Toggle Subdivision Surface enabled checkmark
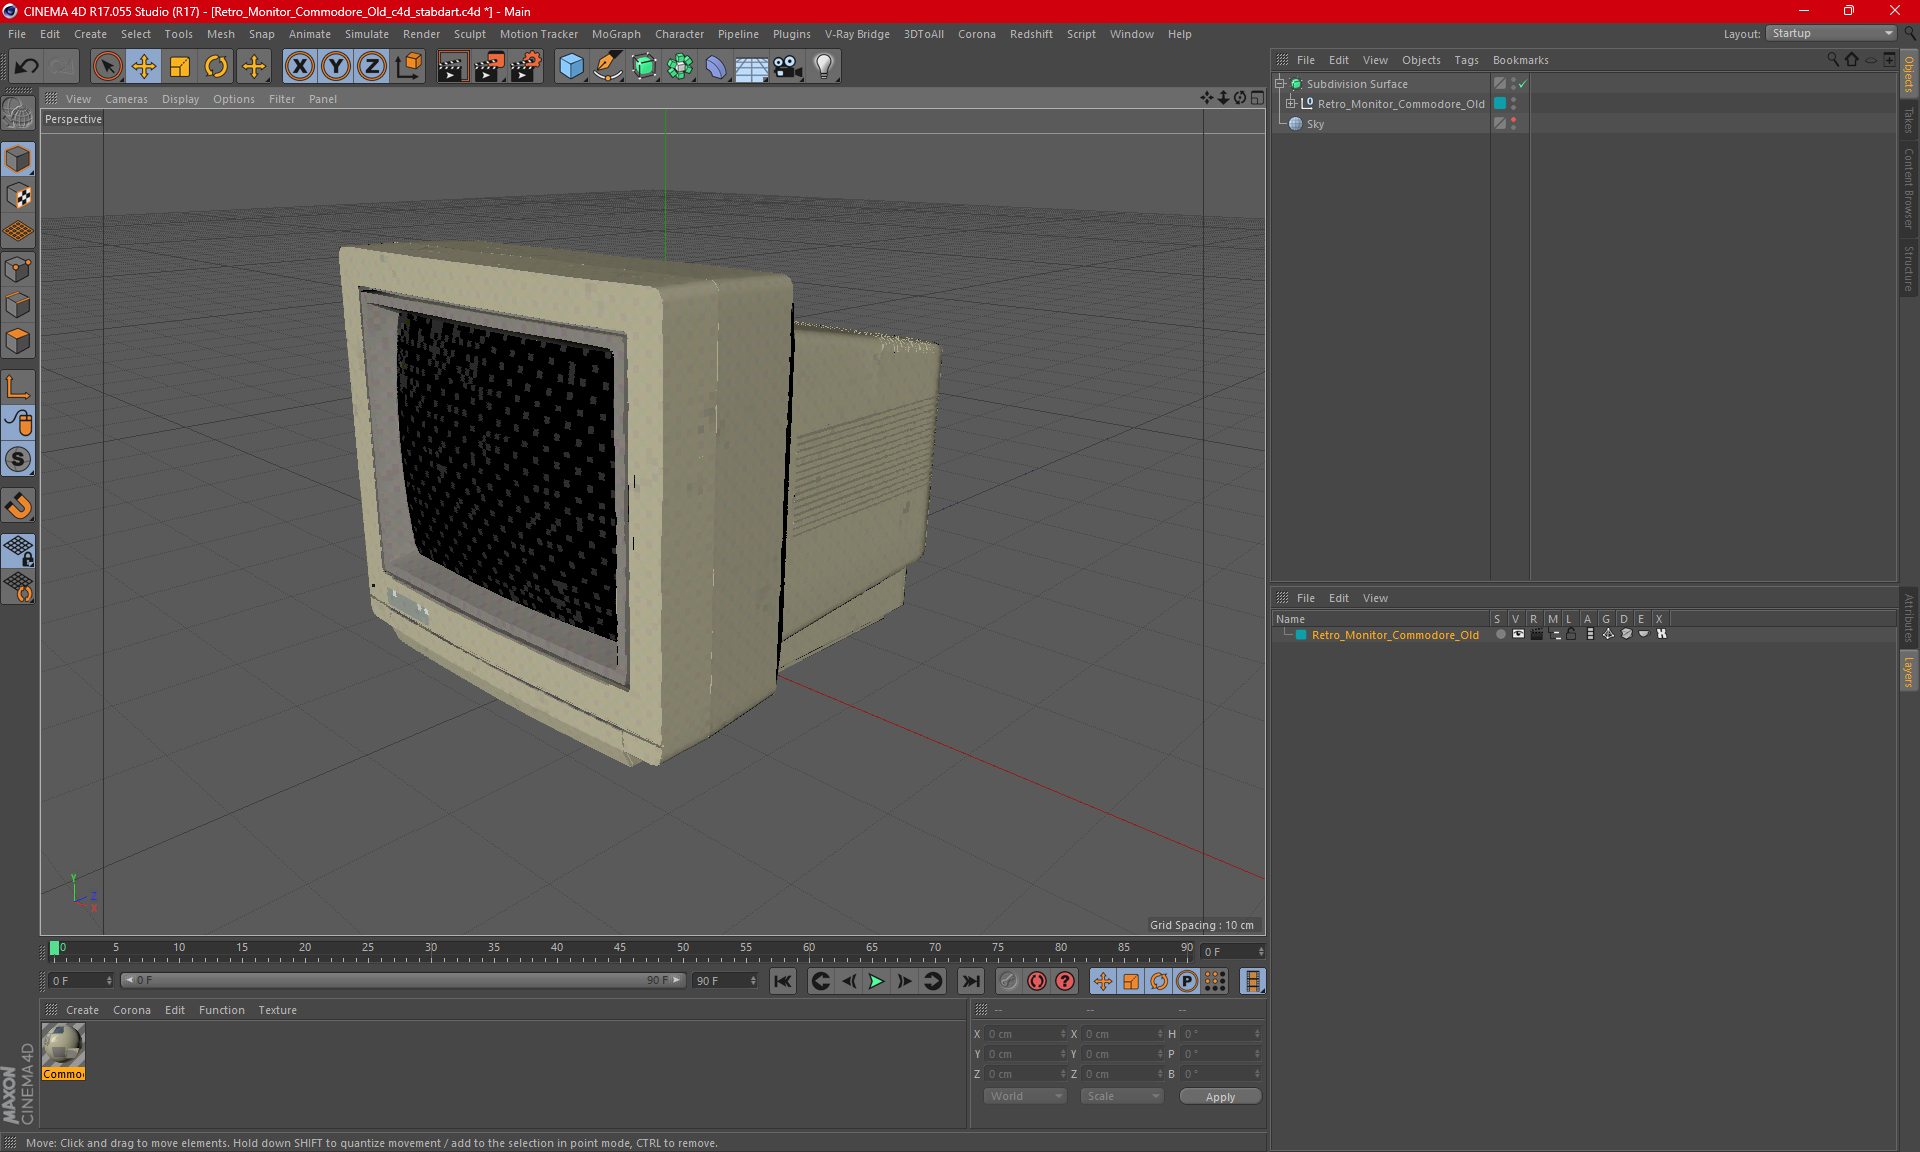The width and height of the screenshot is (1920, 1152). point(1523,84)
